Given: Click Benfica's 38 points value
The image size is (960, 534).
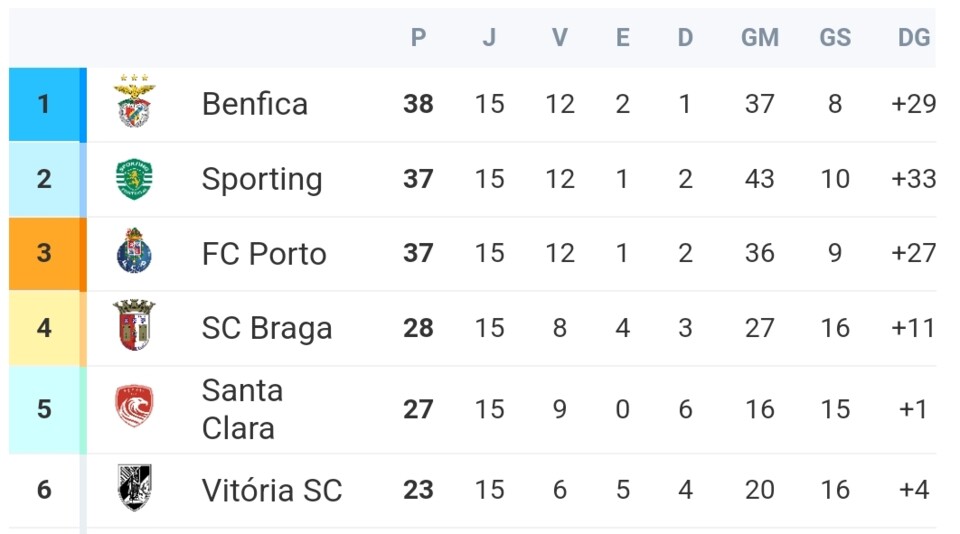Looking at the screenshot, I should click(x=418, y=104).
